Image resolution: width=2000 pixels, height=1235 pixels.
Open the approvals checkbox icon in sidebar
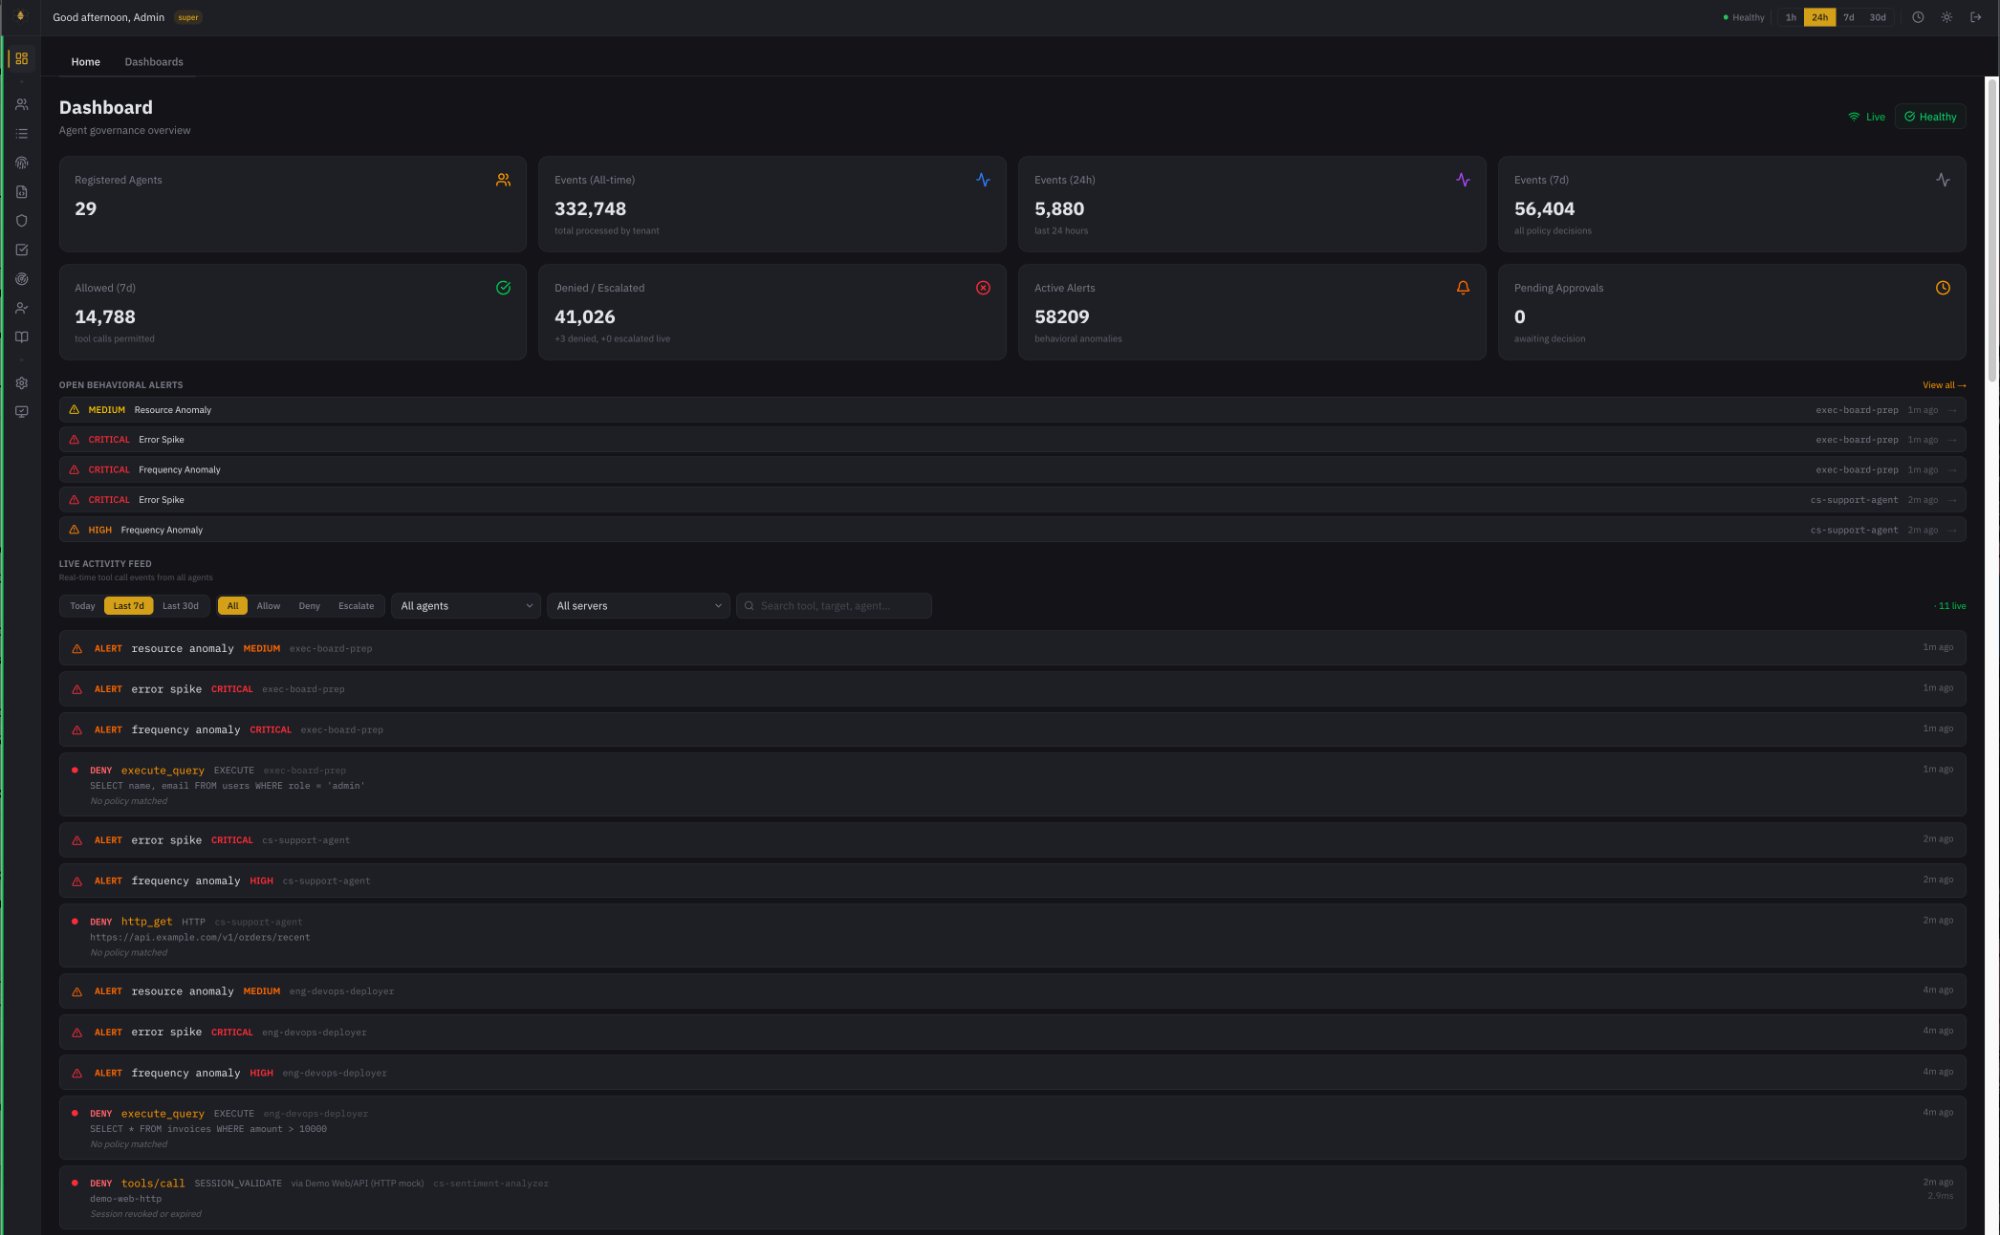[x=21, y=249]
